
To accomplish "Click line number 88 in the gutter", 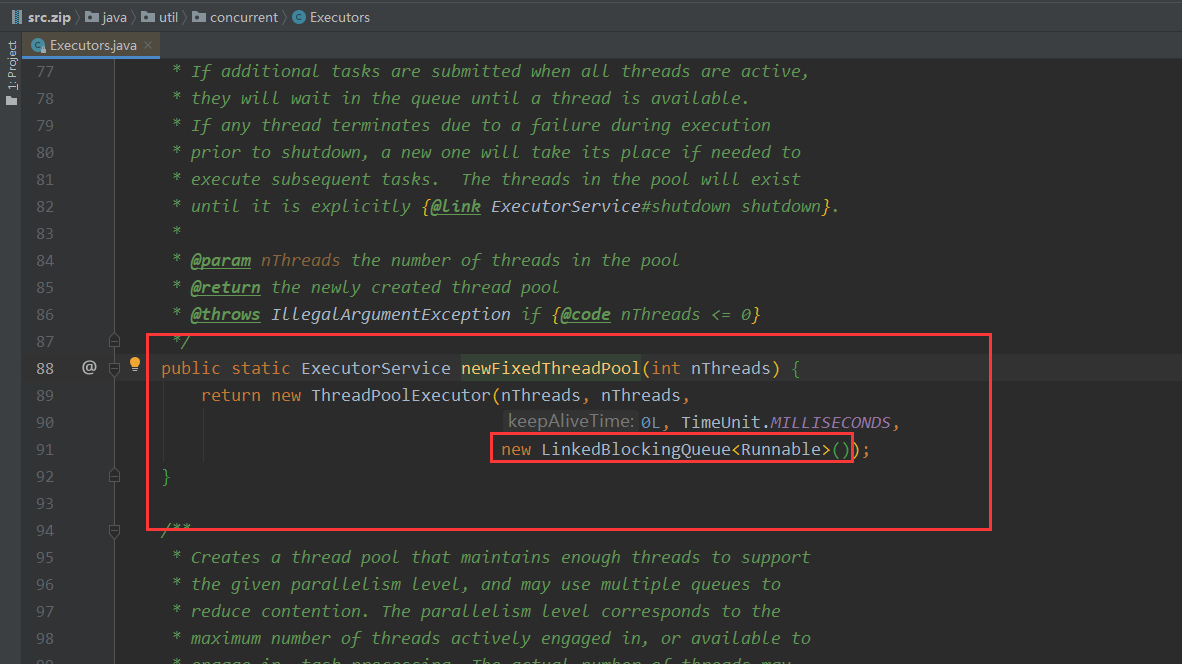I will point(45,369).
